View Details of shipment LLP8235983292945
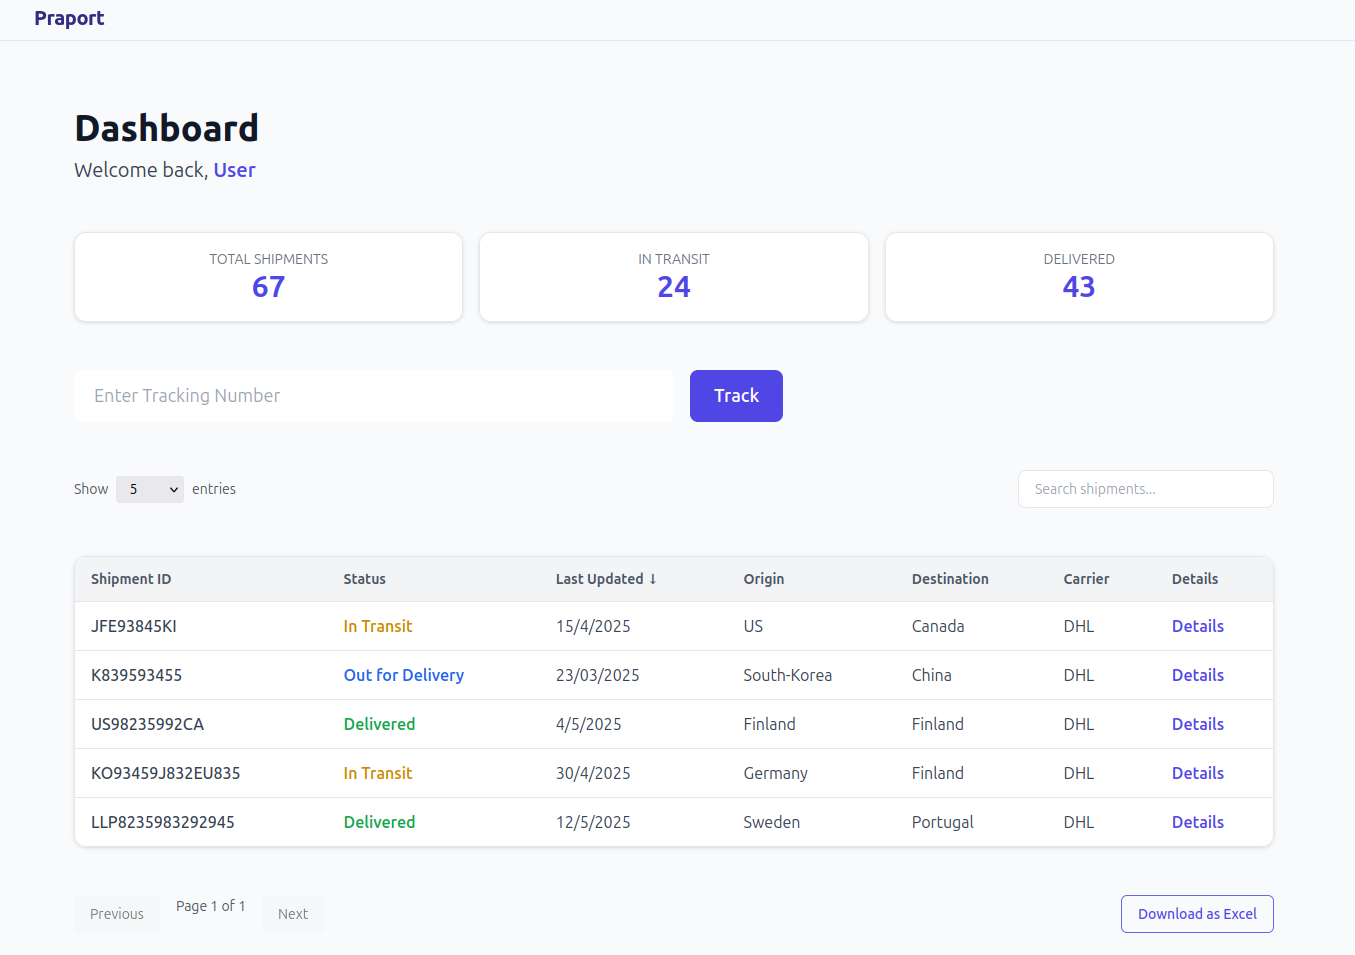Image resolution: width=1355 pixels, height=955 pixels. (x=1197, y=821)
